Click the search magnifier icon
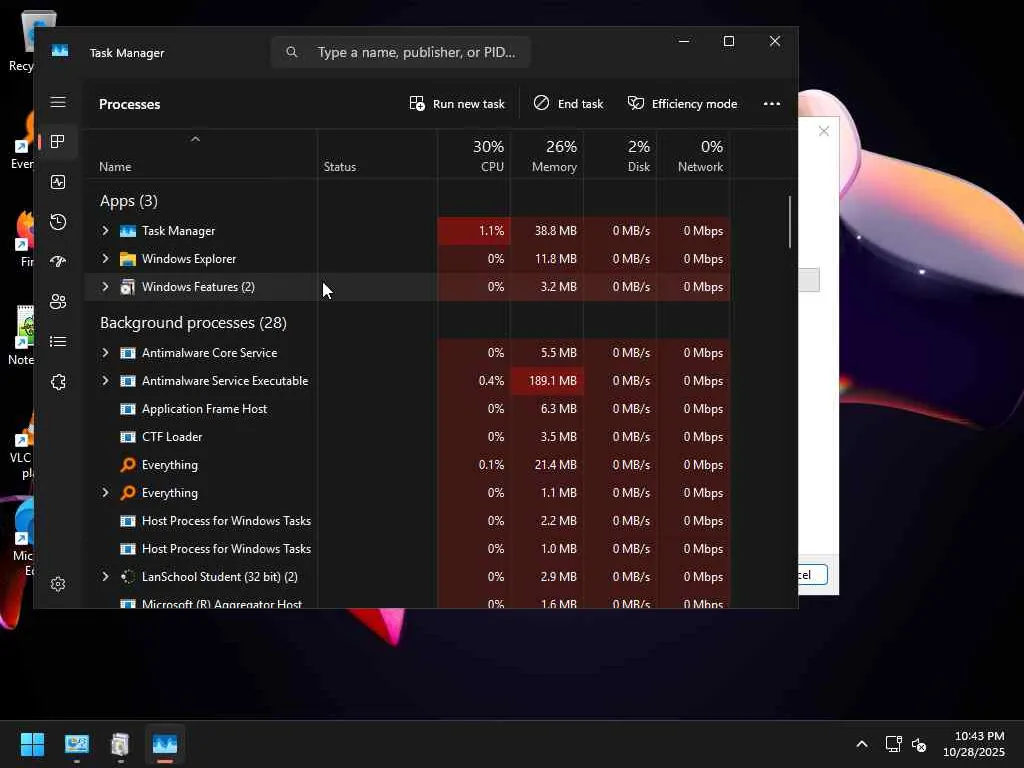The height and width of the screenshot is (768, 1024). point(292,52)
